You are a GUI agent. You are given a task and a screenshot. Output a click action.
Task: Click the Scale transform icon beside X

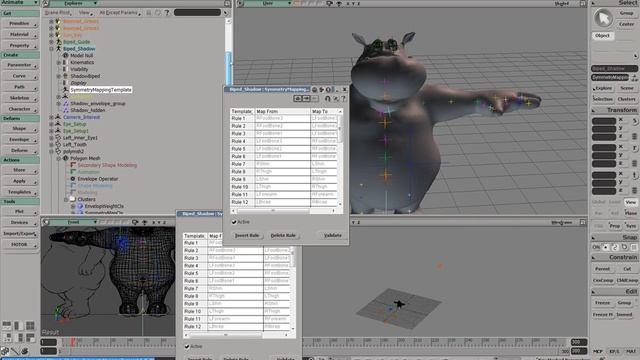(635, 121)
